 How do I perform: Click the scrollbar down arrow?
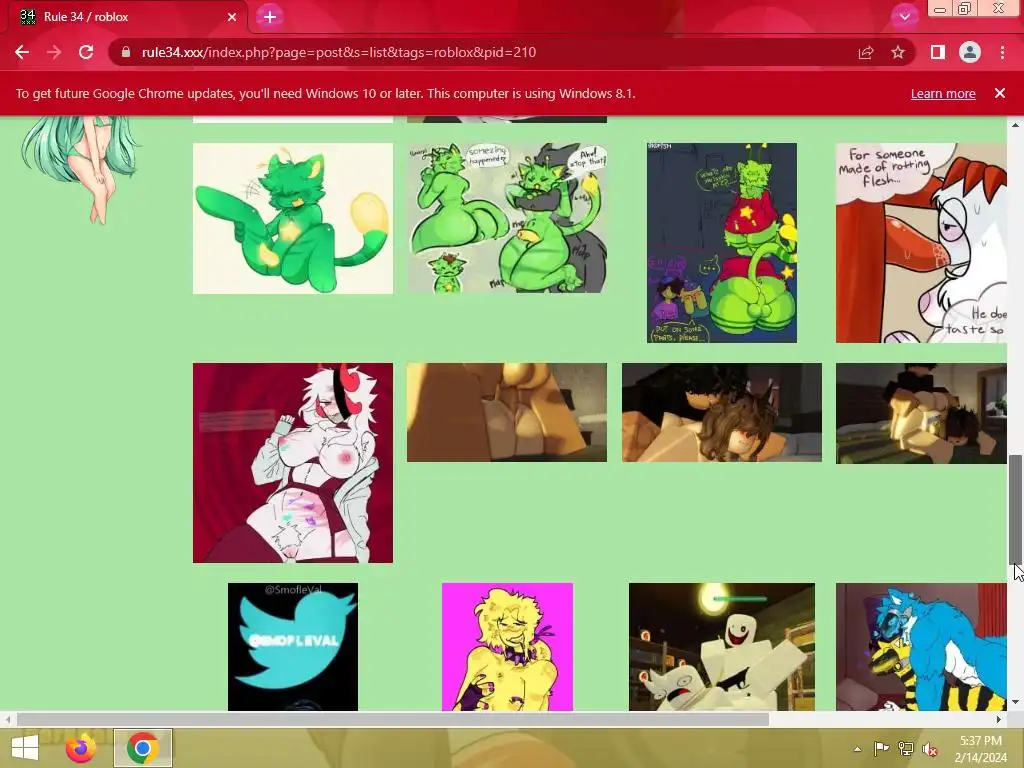click(1016, 703)
